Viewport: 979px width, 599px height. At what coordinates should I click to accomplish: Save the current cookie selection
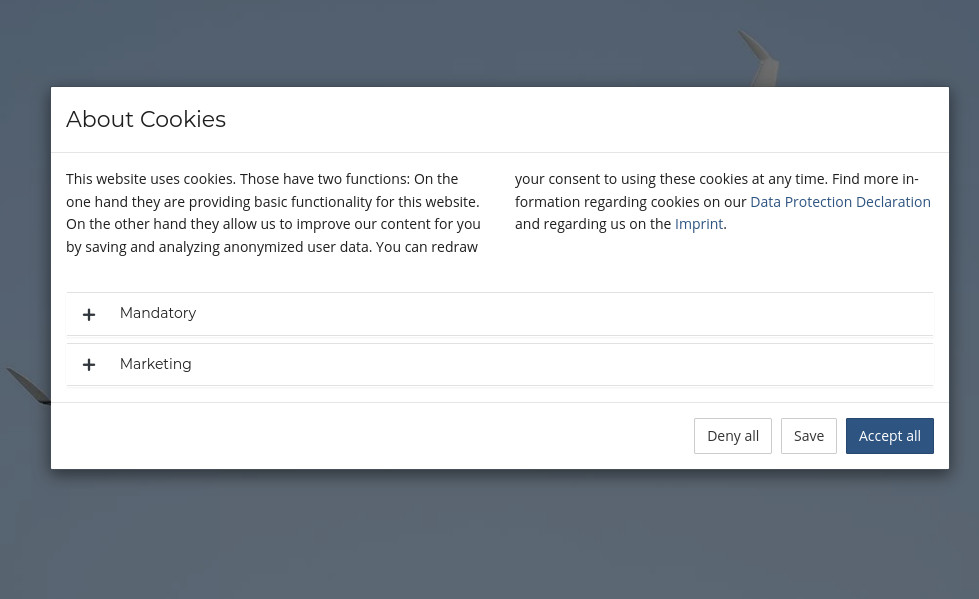[809, 436]
